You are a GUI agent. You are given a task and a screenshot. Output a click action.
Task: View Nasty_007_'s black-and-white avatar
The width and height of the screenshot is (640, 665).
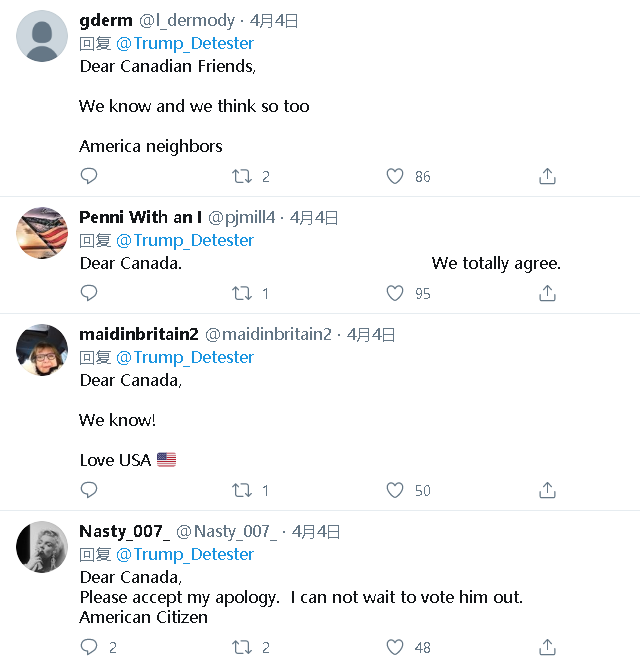click(42, 547)
